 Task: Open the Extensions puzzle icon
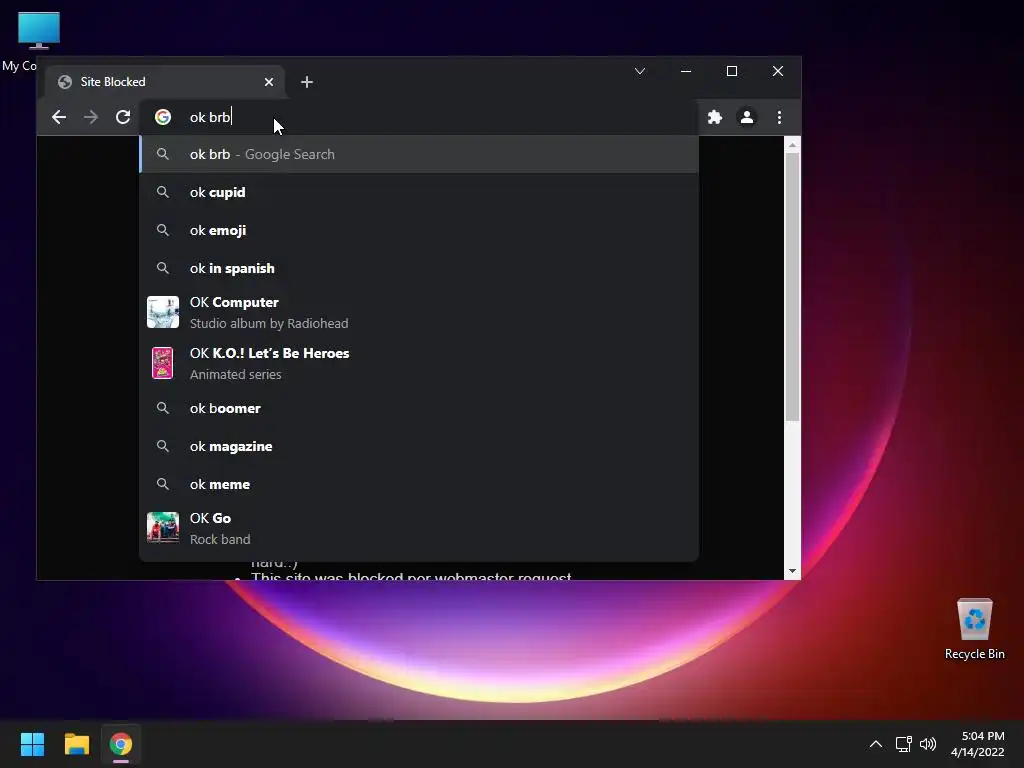[715, 117]
